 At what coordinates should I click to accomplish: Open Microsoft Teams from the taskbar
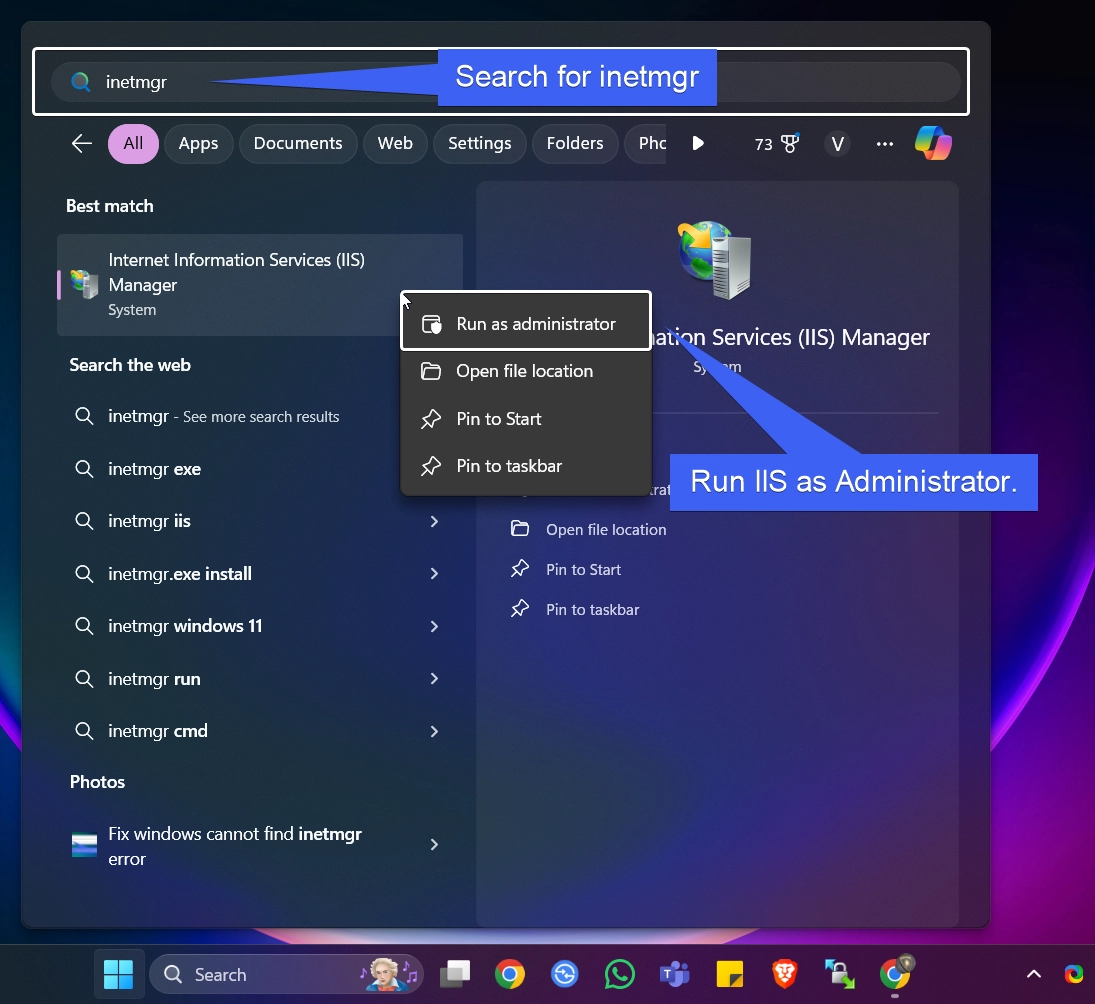click(x=675, y=974)
